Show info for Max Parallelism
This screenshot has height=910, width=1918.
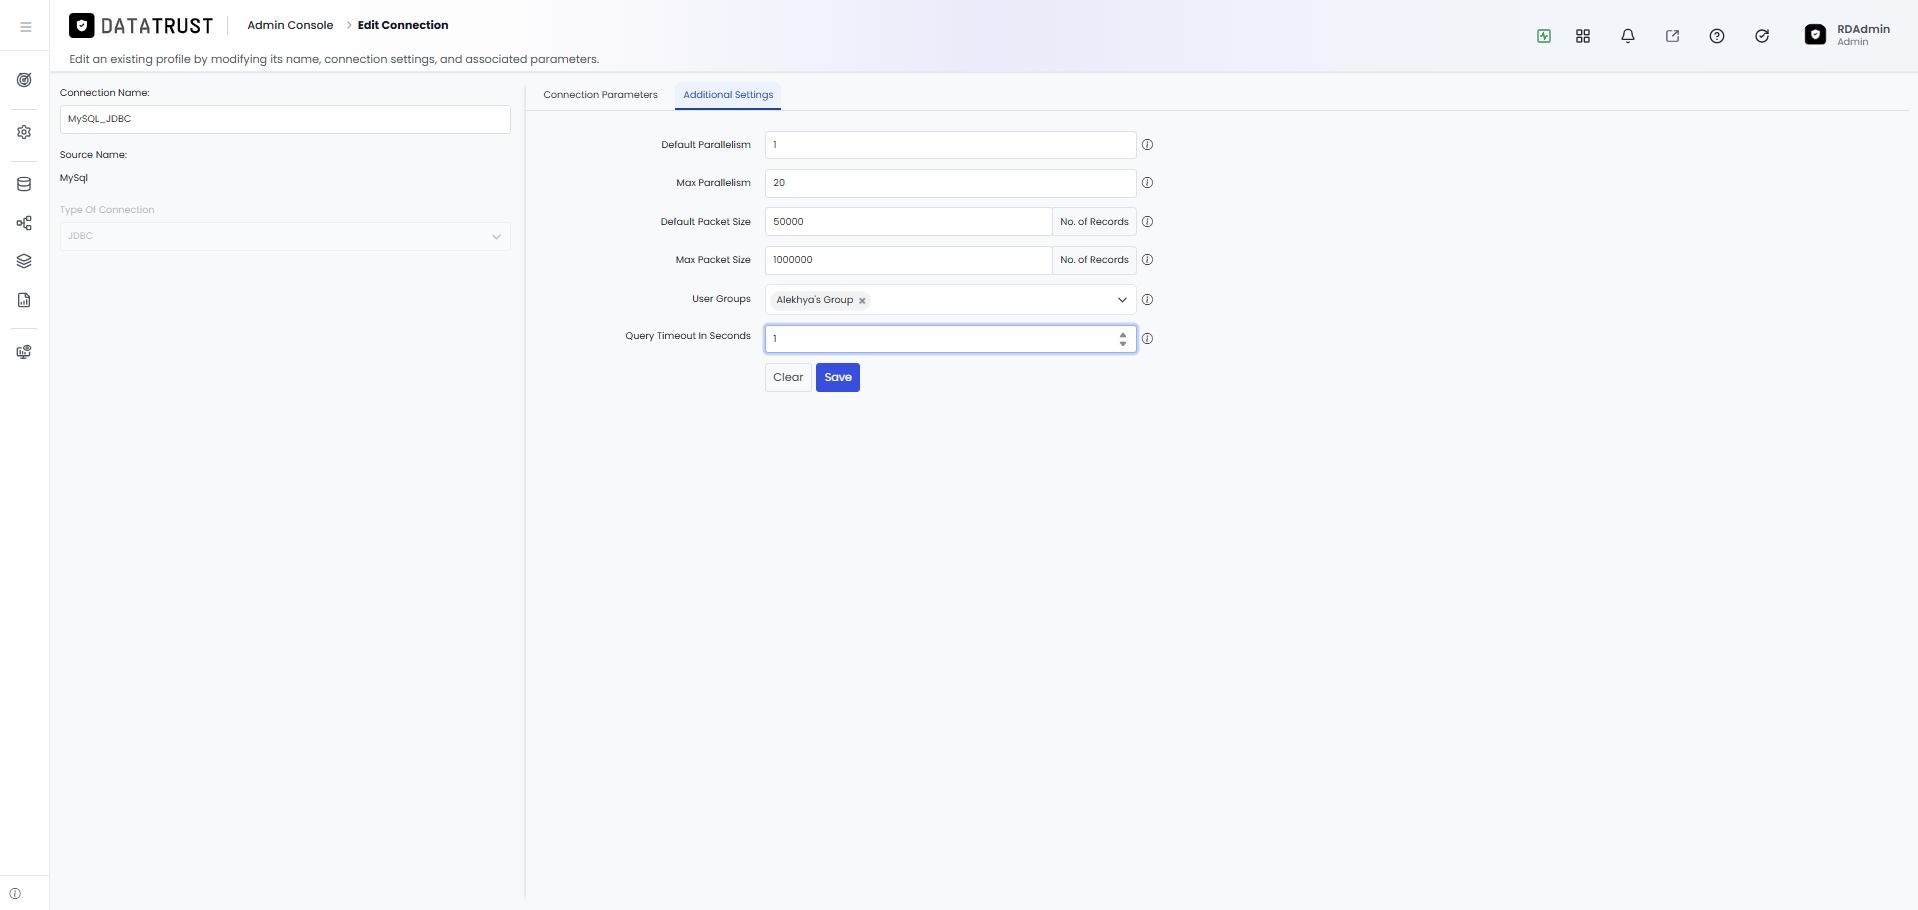(1147, 183)
